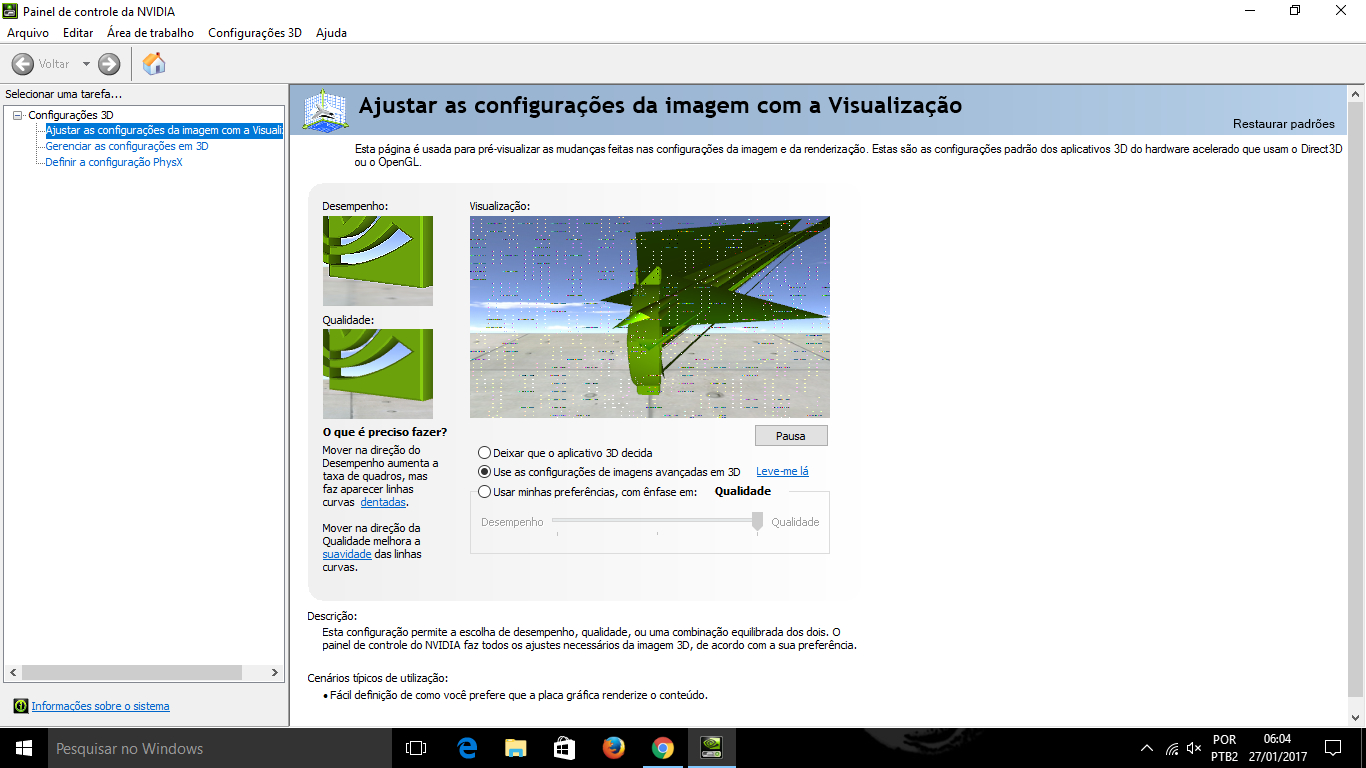Screen dimensions: 1366x768
Task: Click the Back (Voltar) arrow button
Action: point(22,64)
